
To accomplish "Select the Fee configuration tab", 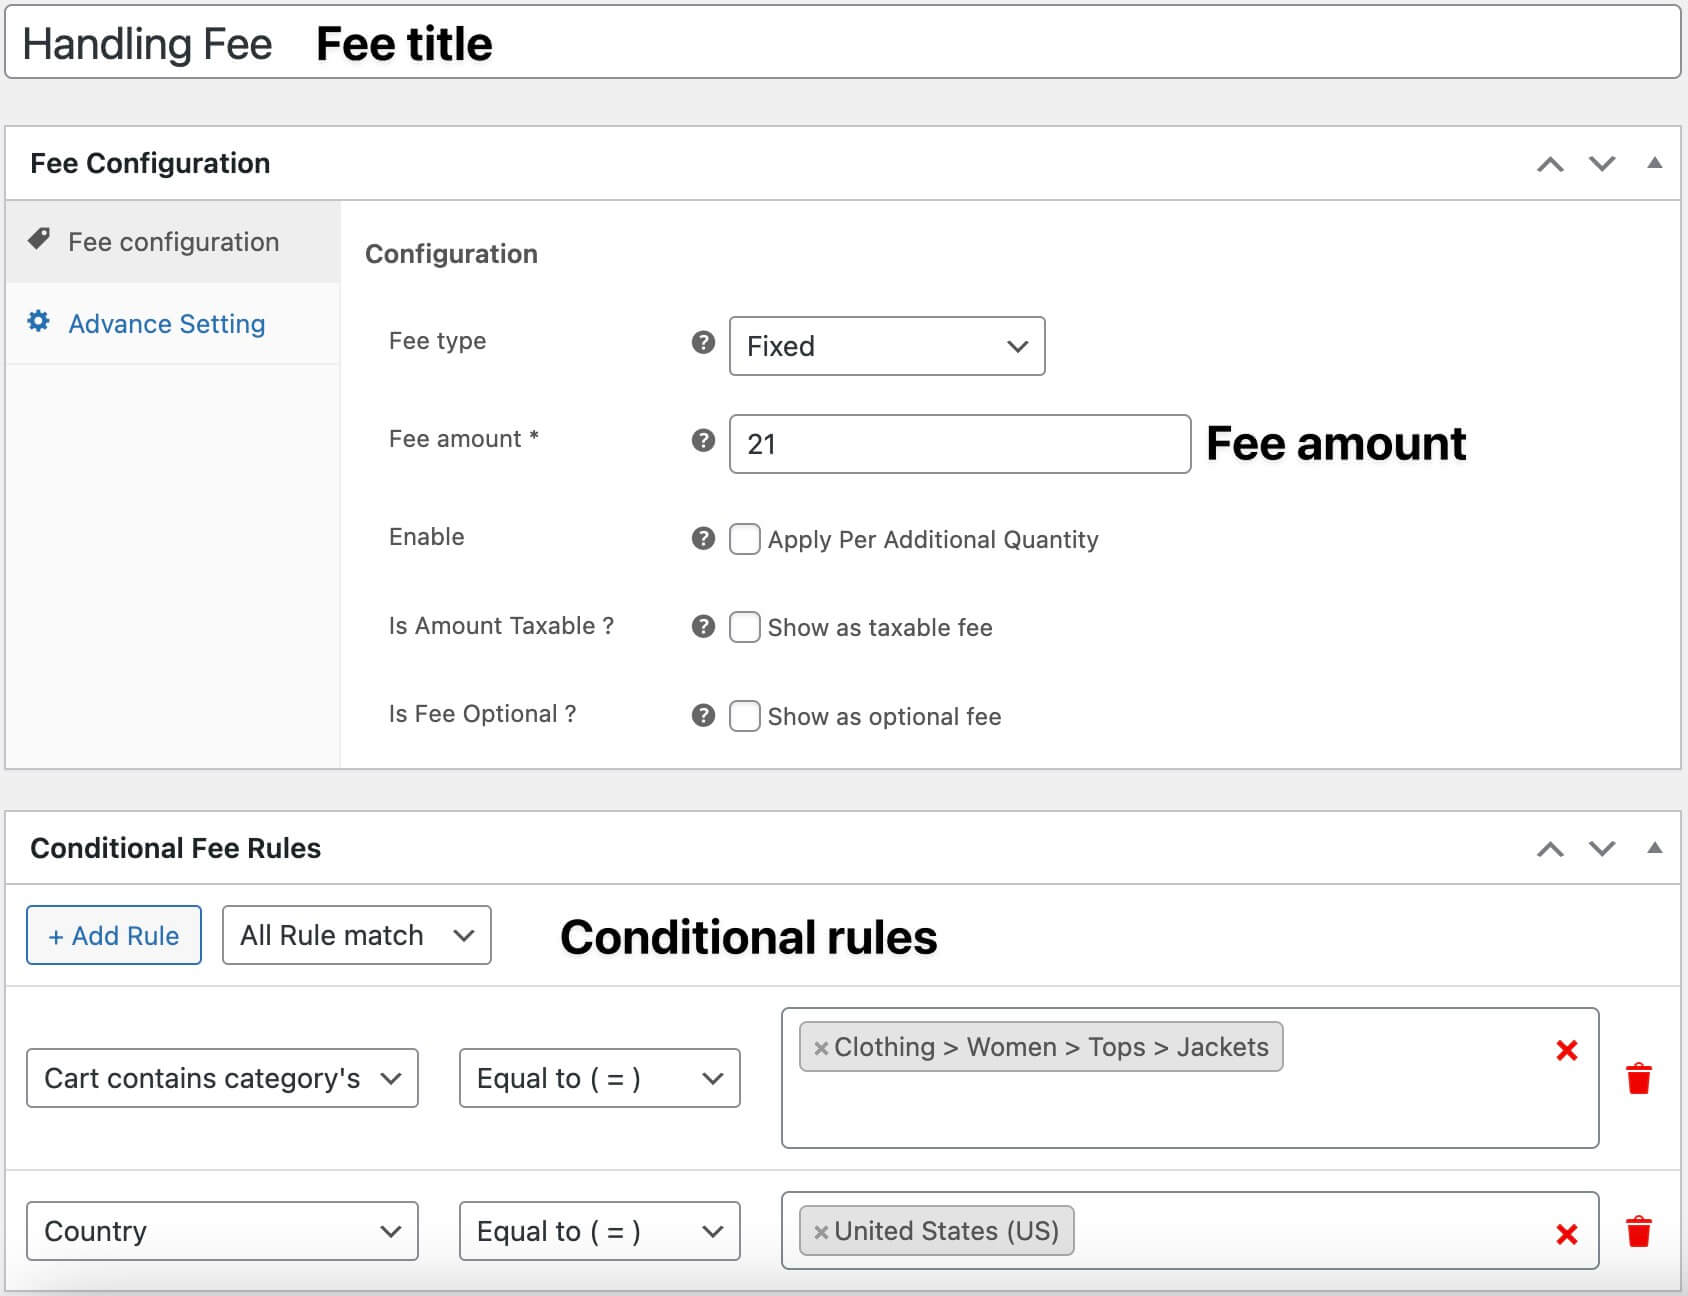I will click(x=172, y=241).
